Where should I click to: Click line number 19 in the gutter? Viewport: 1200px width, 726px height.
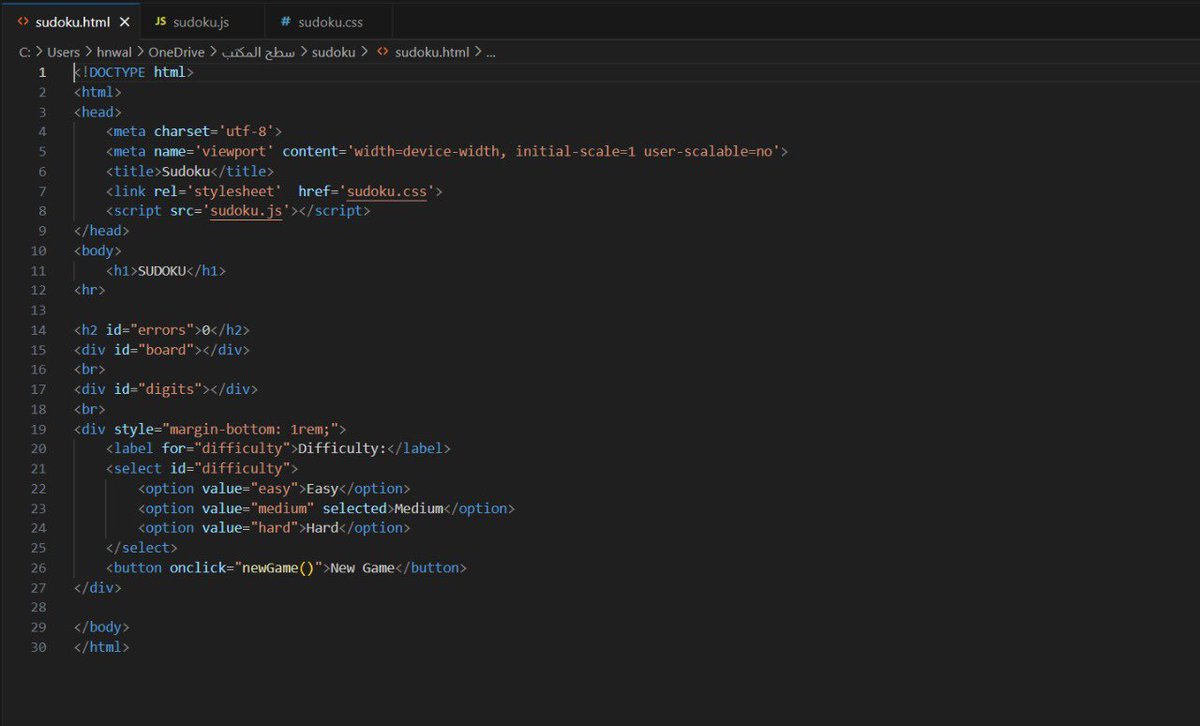coord(39,429)
